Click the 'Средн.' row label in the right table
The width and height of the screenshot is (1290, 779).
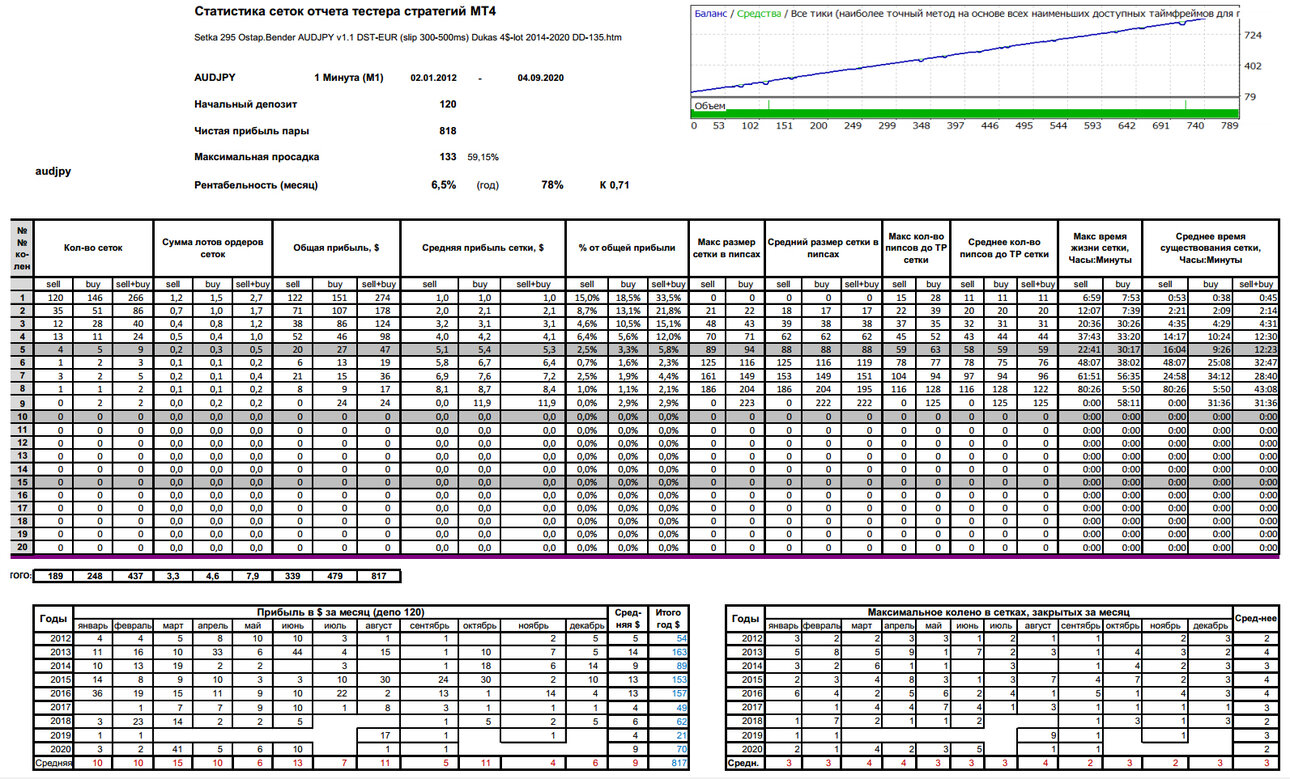coord(743,763)
